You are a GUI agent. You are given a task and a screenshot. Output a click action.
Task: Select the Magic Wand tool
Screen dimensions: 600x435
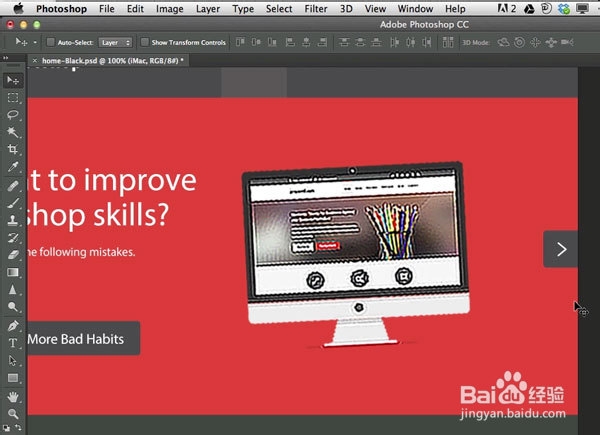[x=13, y=132]
